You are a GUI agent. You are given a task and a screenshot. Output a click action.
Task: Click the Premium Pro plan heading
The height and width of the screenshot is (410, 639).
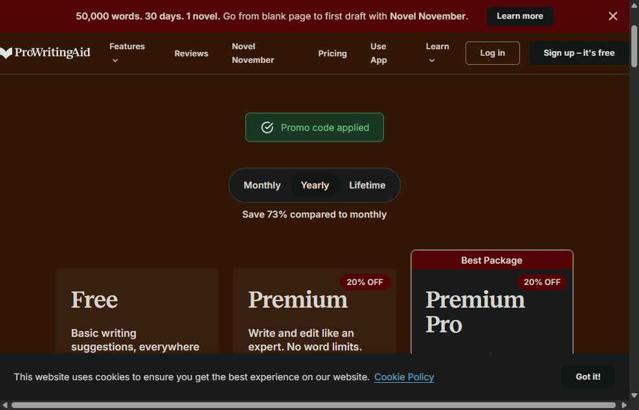point(475,312)
